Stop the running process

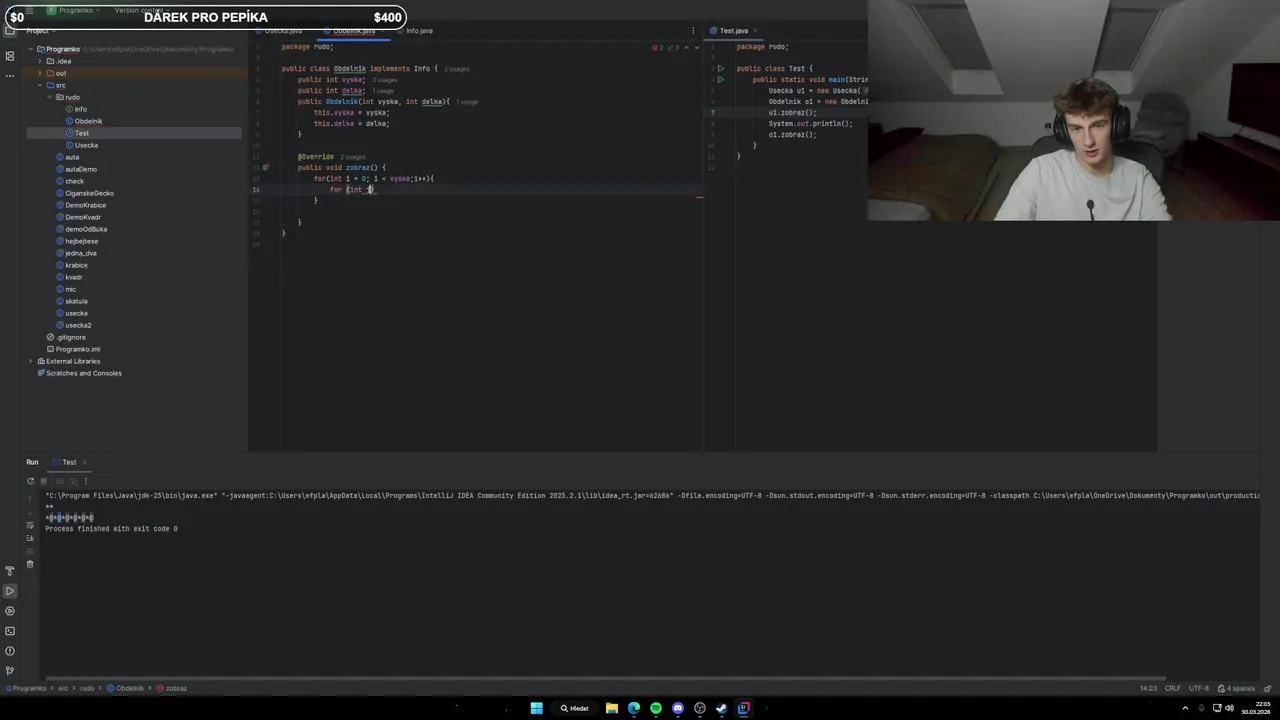pos(43,481)
